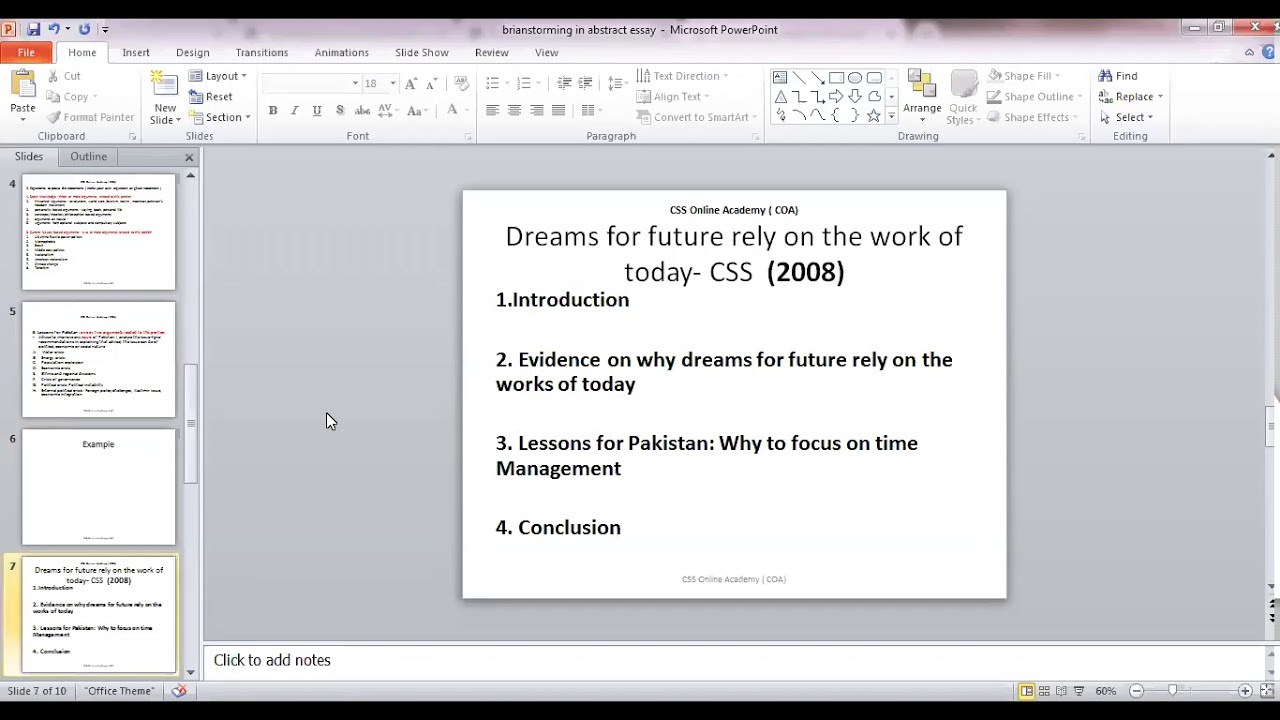Click the Quick Styles button
The width and height of the screenshot is (1280, 720).
click(963, 97)
